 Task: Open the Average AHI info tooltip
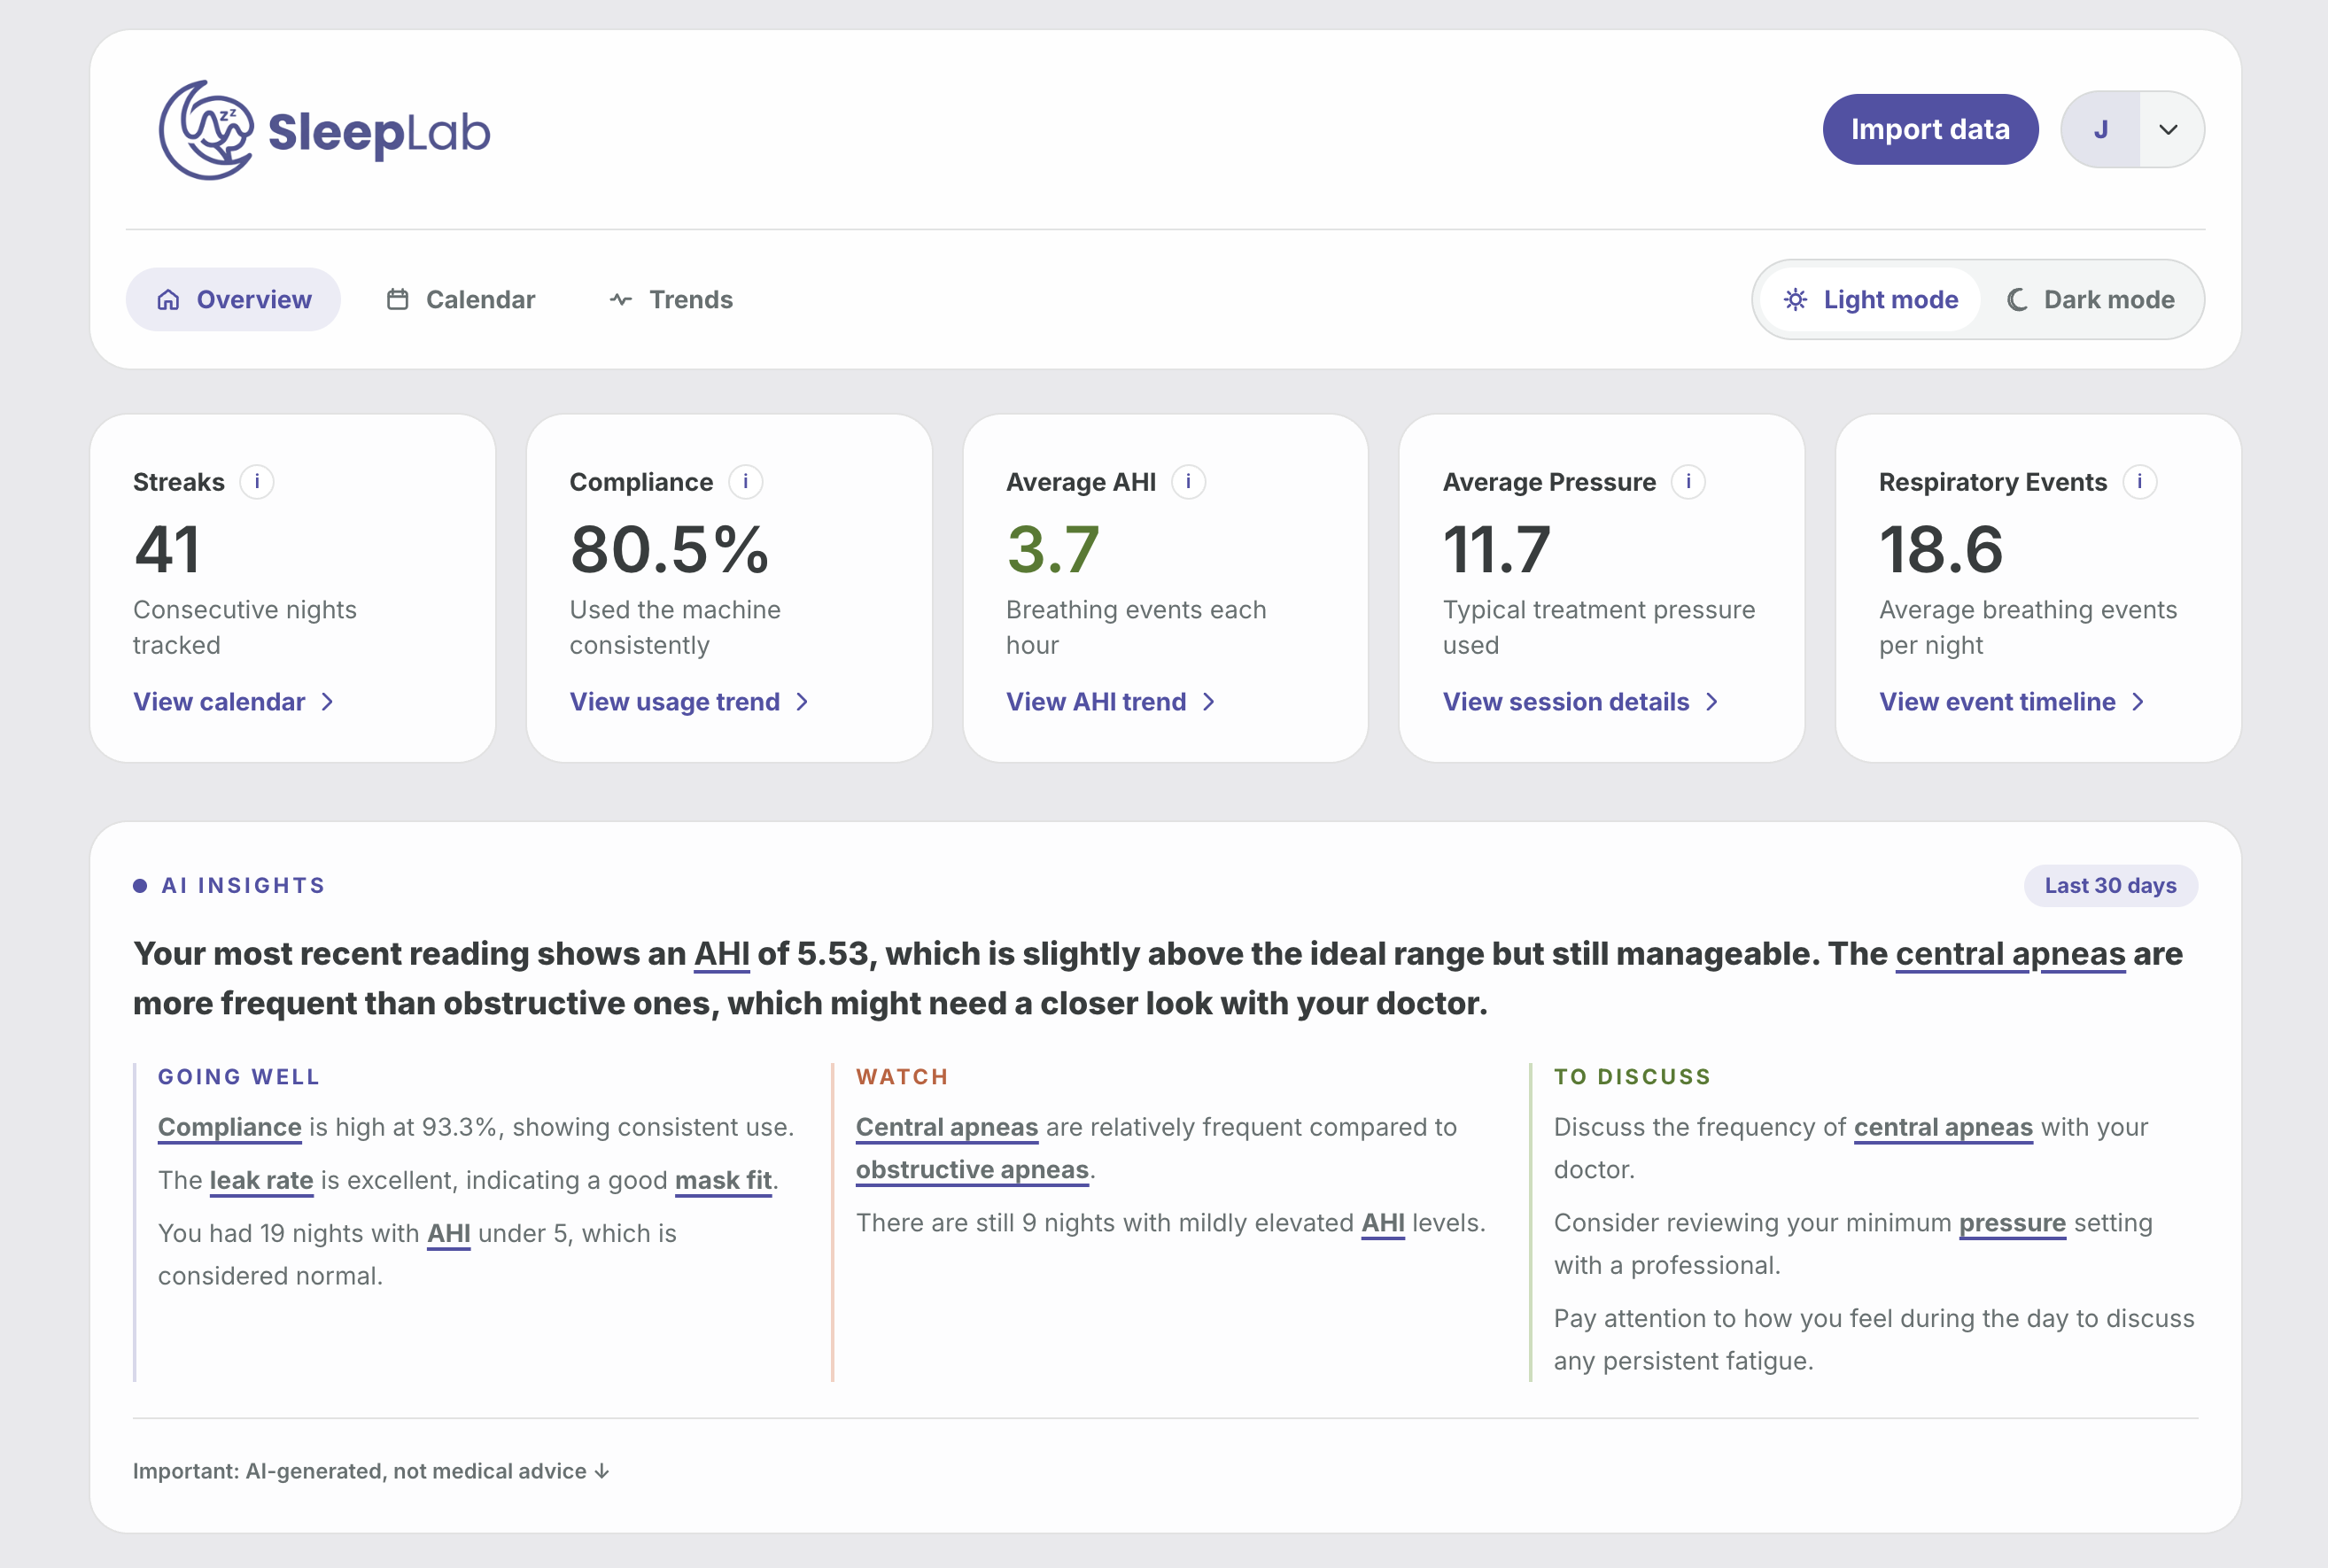tap(1188, 482)
